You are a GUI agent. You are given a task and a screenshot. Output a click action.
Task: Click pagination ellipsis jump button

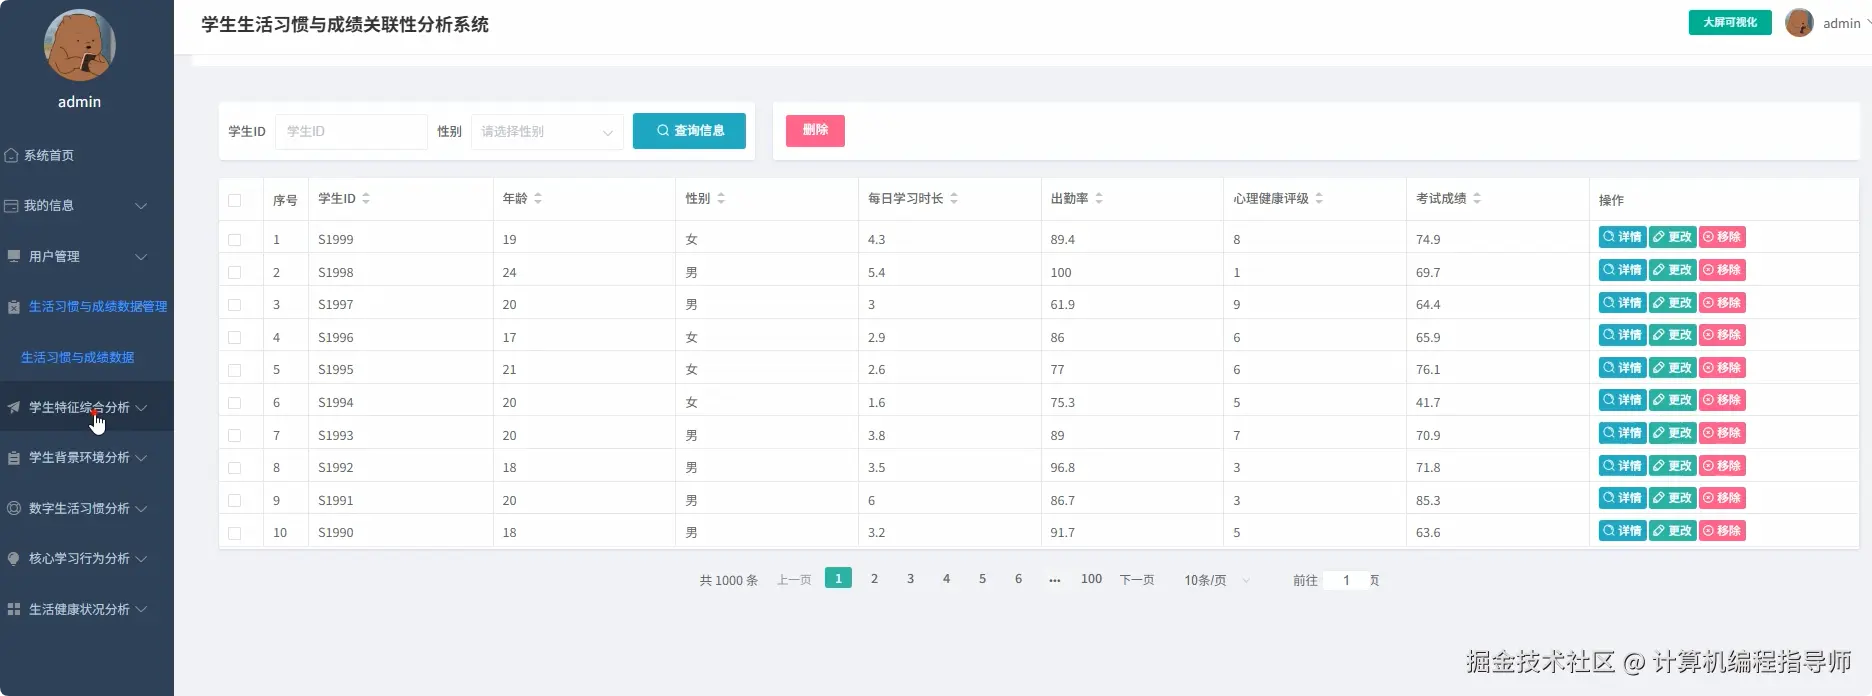[1054, 579]
